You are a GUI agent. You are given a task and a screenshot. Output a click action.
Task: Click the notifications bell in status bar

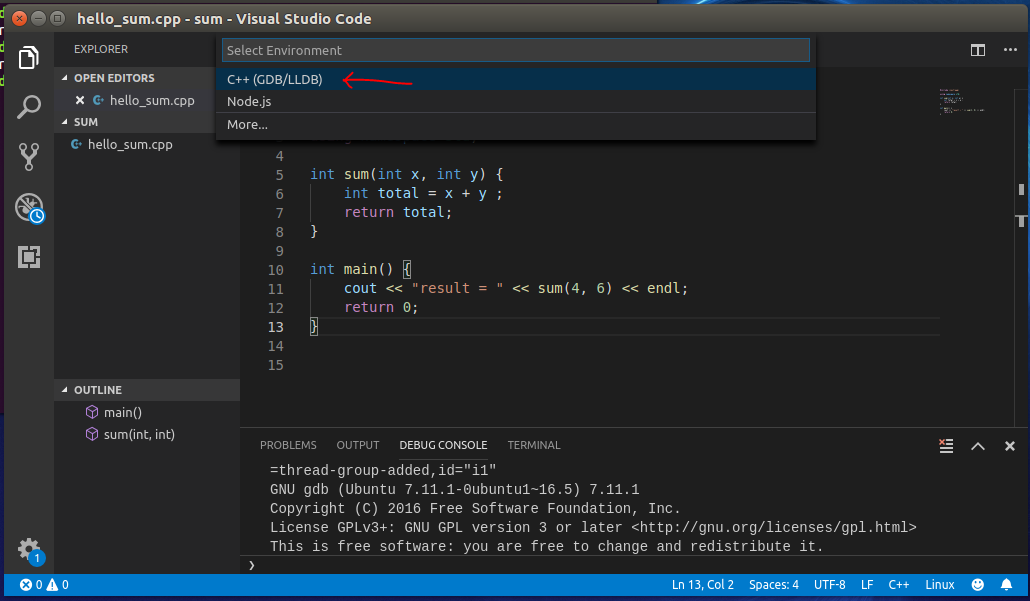pos(1007,584)
